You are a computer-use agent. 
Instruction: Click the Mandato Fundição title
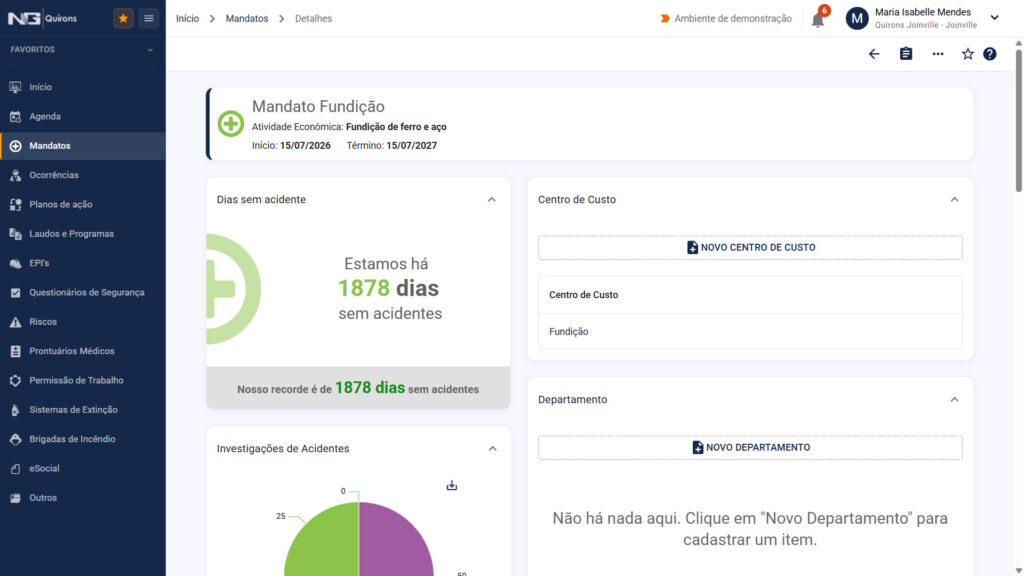coord(318,106)
